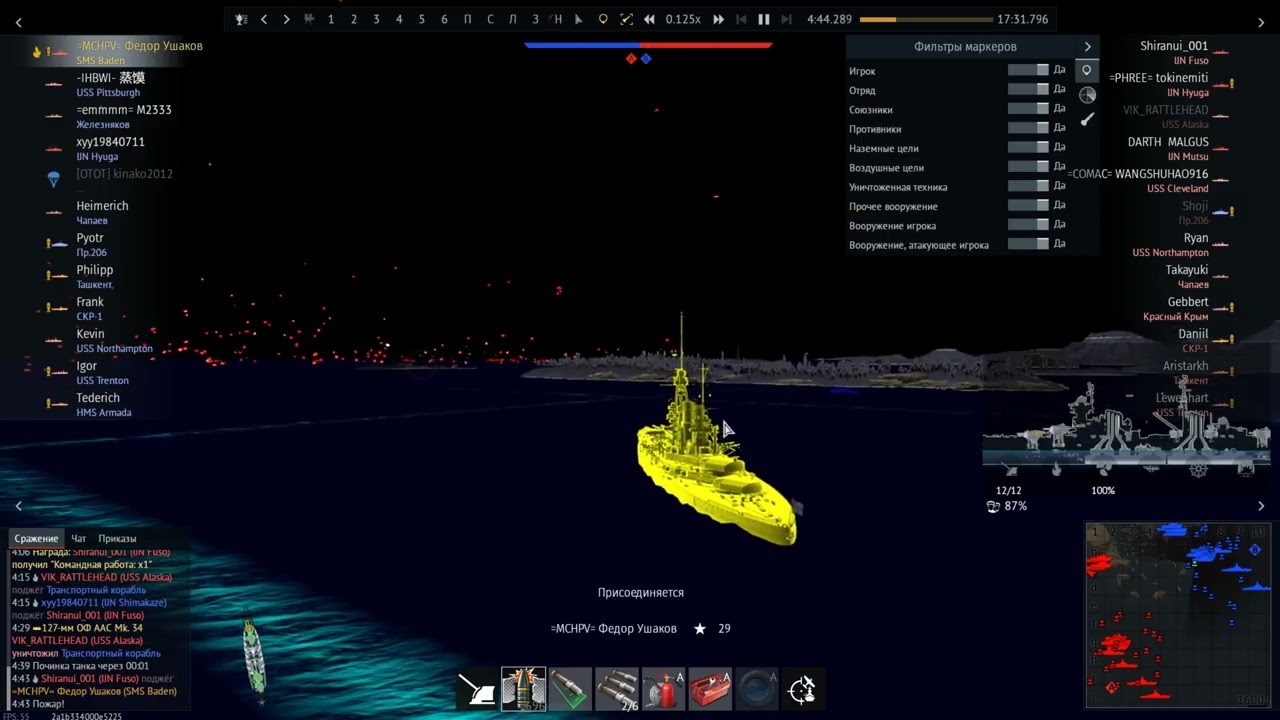Screen dimensions: 1280x720
Task: Activate the unwatering pump action slot
Action: 757,689
